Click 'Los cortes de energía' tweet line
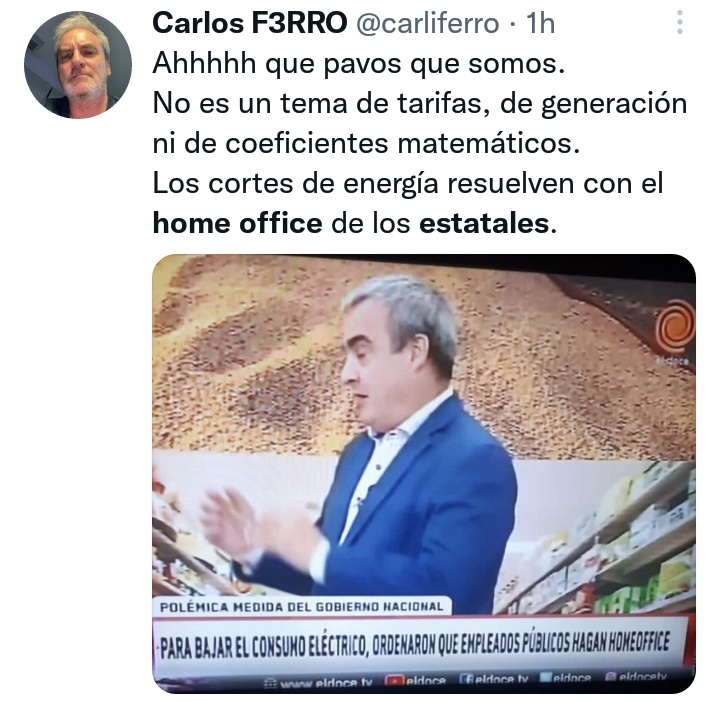 coord(408,184)
